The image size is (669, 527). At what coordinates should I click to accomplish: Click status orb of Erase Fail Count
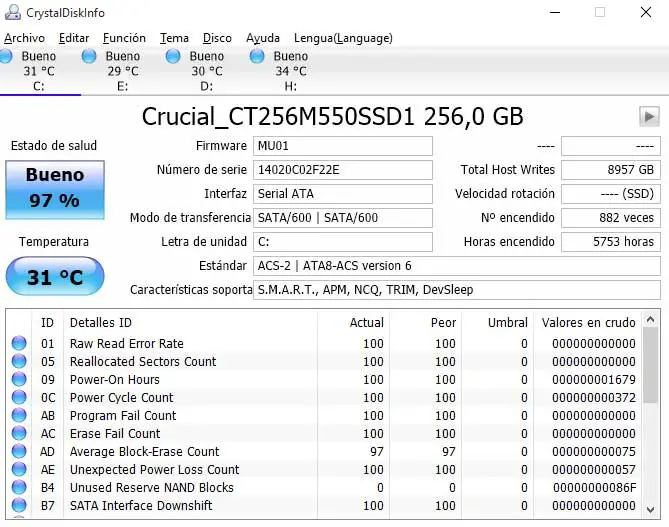point(19,433)
